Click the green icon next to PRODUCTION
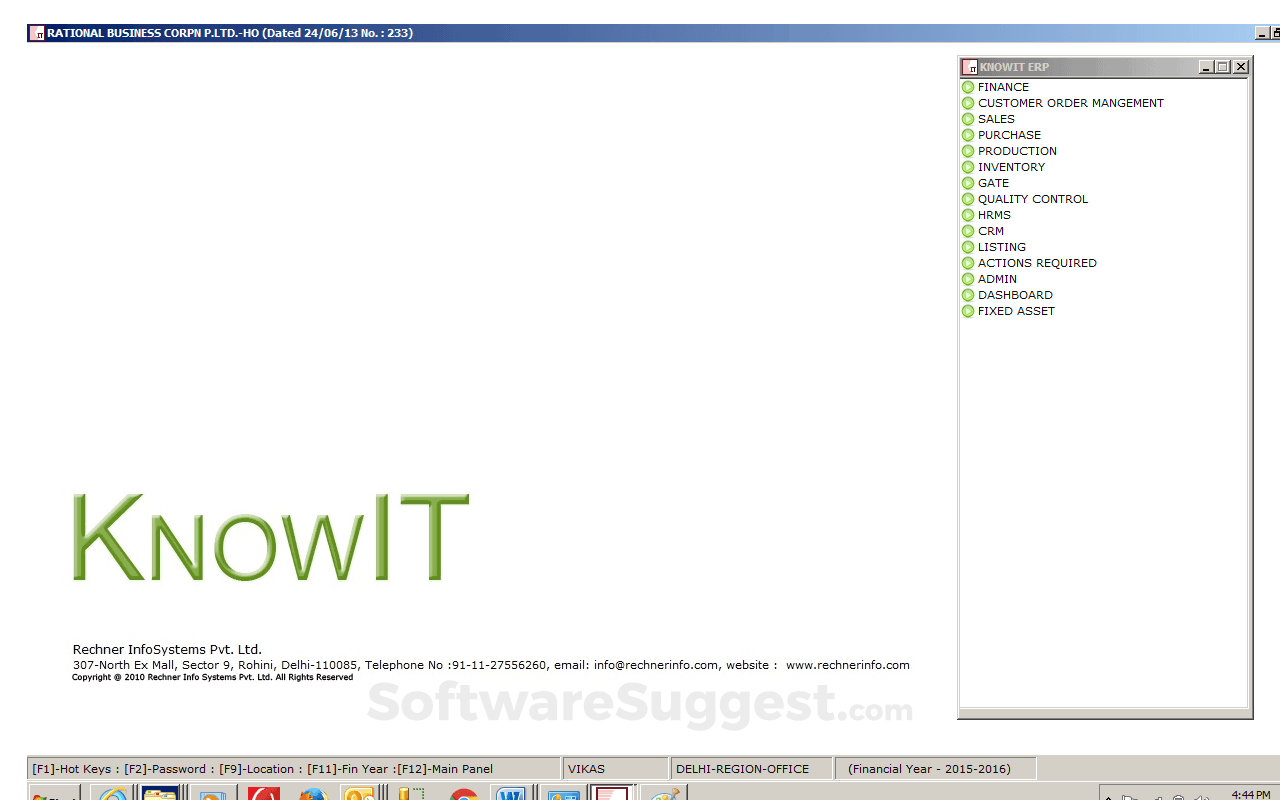Image resolution: width=1280 pixels, height=800 pixels. (x=968, y=151)
